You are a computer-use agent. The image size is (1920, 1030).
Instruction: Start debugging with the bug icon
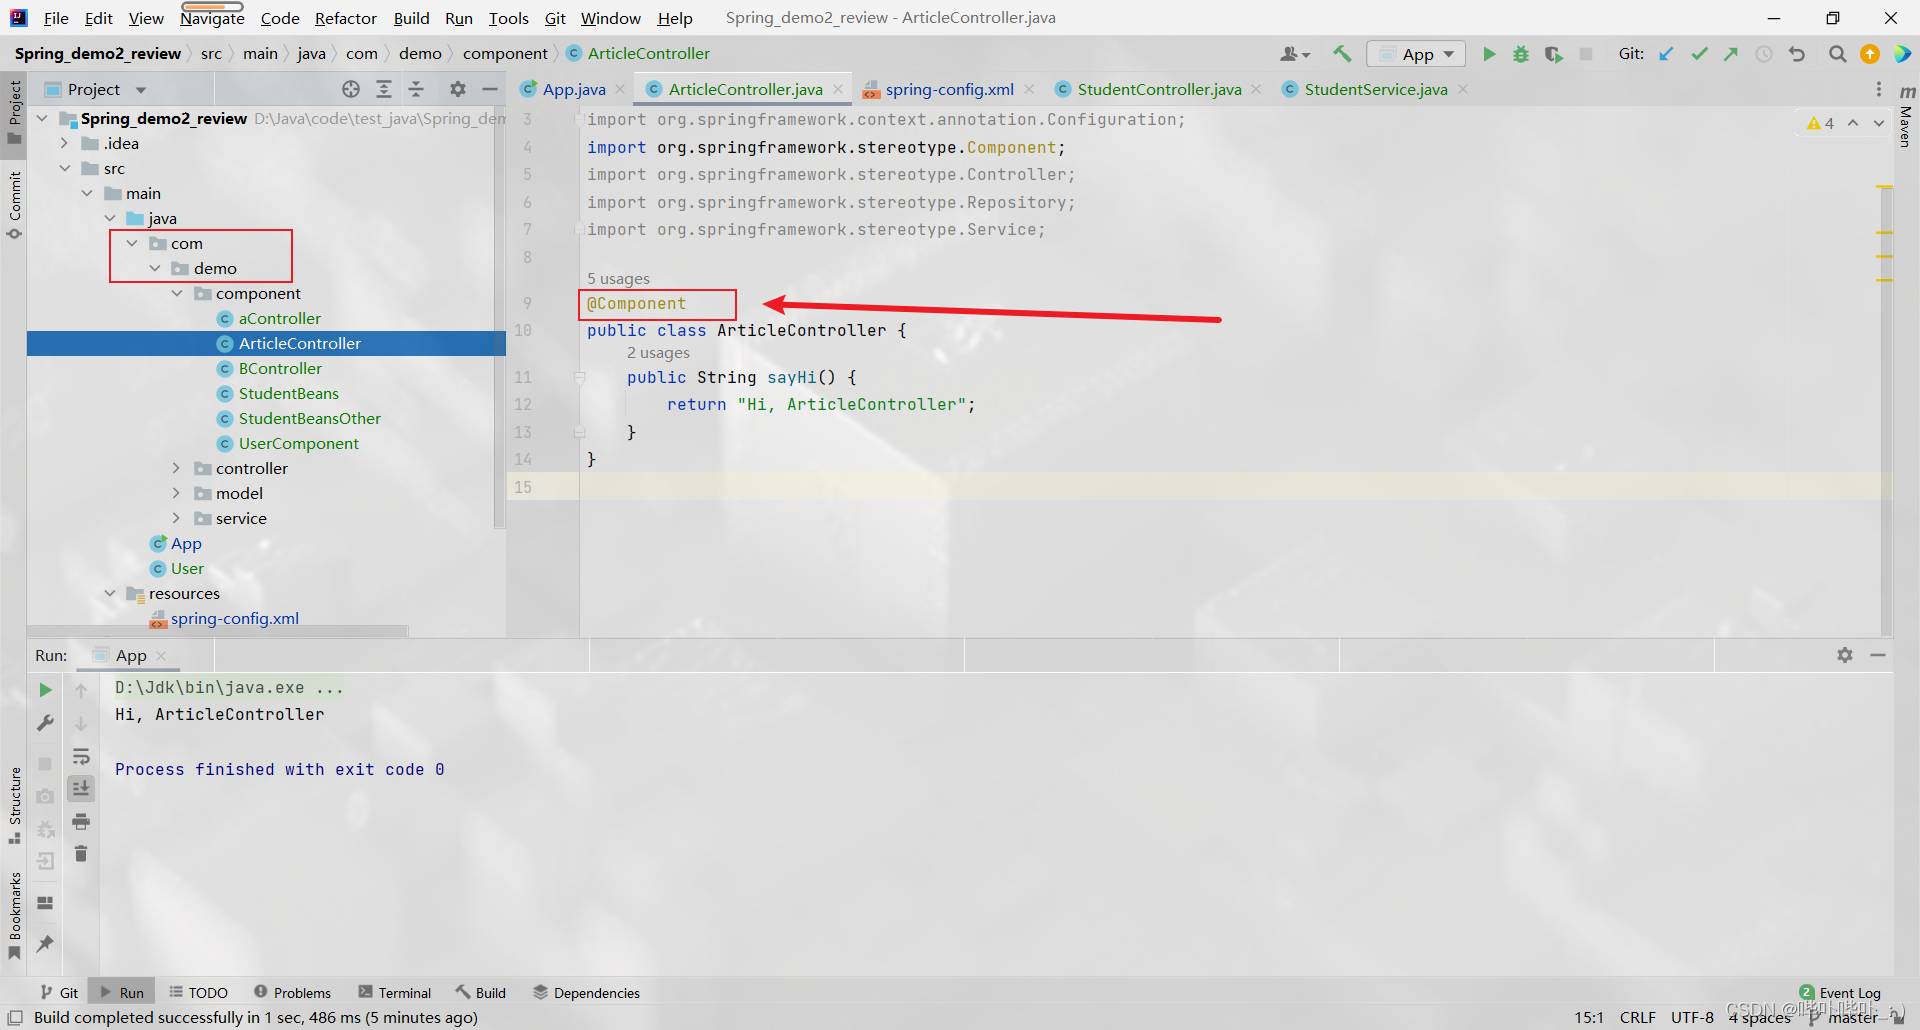tap(1521, 54)
